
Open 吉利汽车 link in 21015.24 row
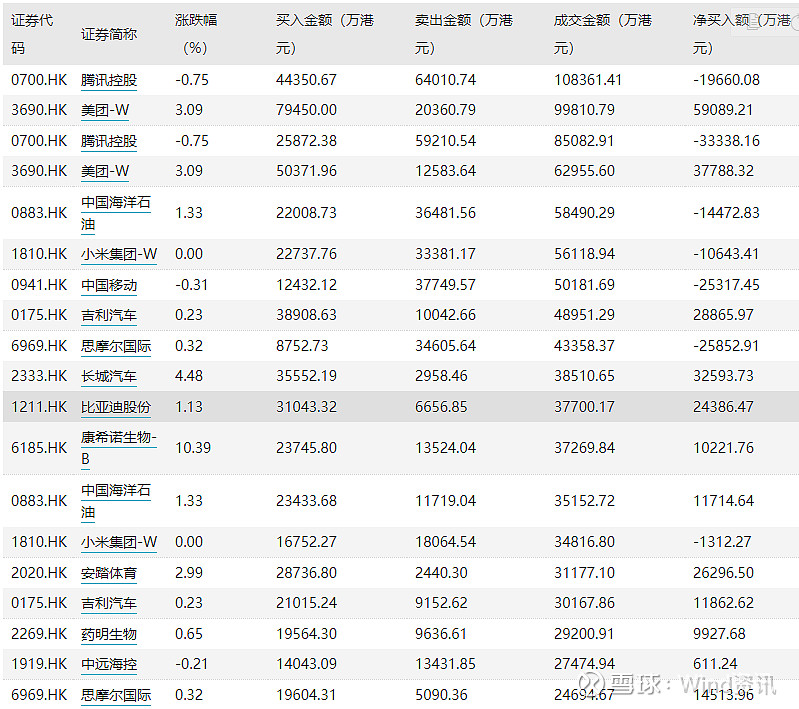[109, 603]
